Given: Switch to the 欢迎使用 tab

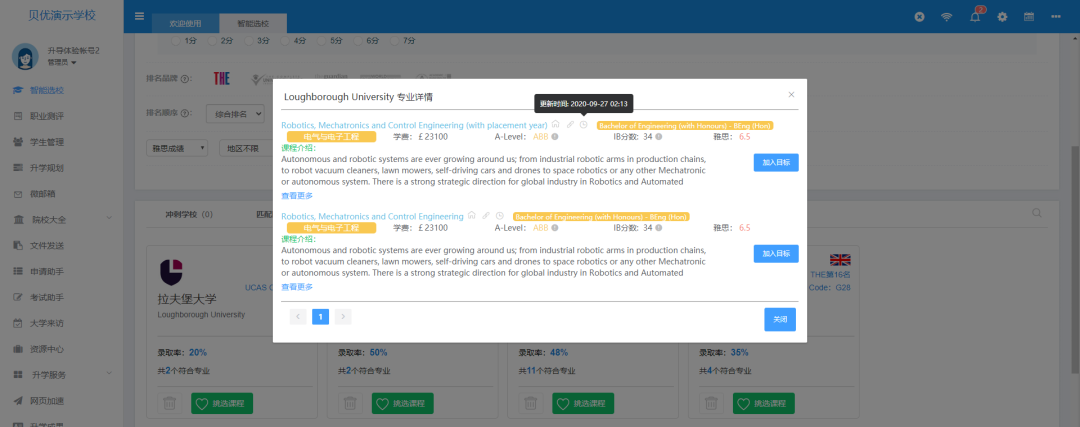Looking at the screenshot, I should 185,23.
